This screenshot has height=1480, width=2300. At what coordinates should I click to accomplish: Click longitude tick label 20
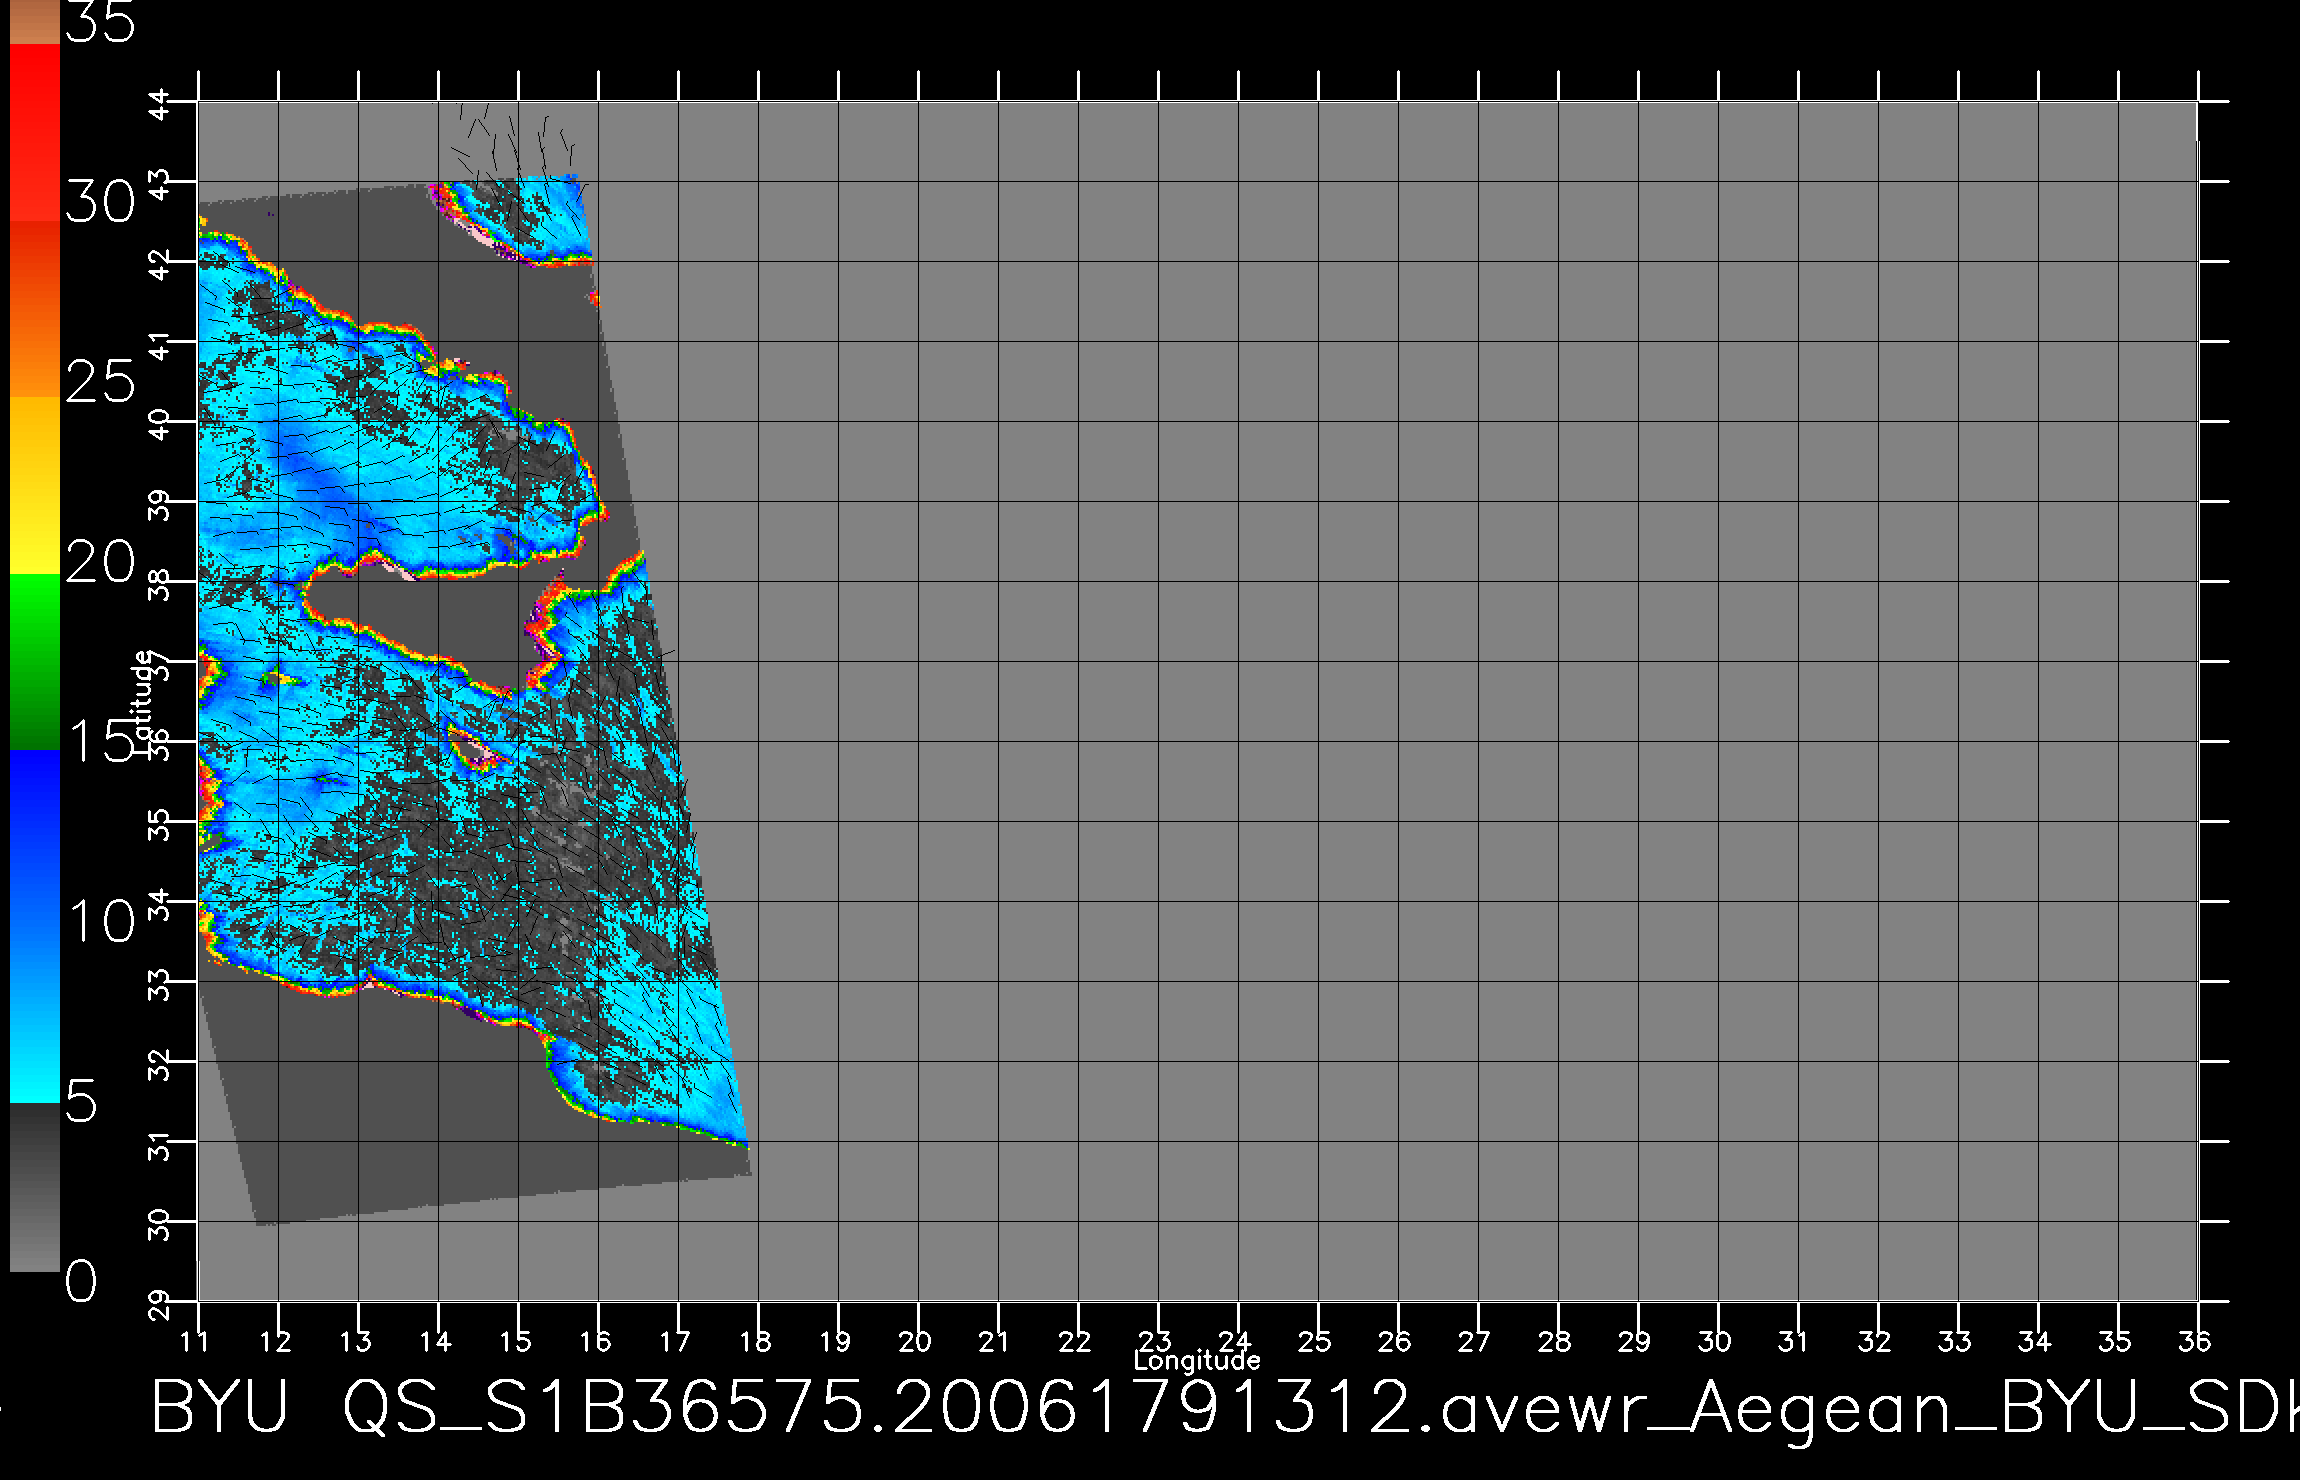[915, 1341]
